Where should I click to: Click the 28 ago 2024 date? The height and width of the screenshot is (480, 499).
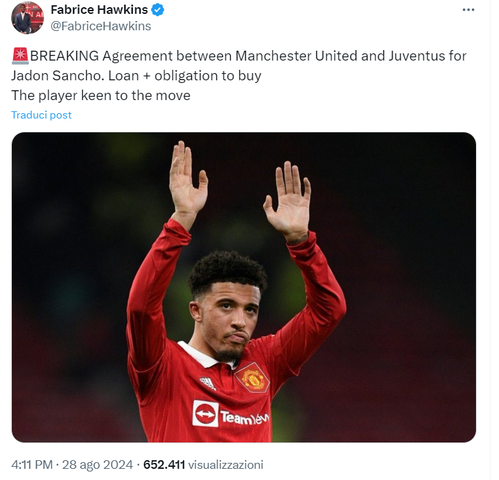(x=97, y=465)
